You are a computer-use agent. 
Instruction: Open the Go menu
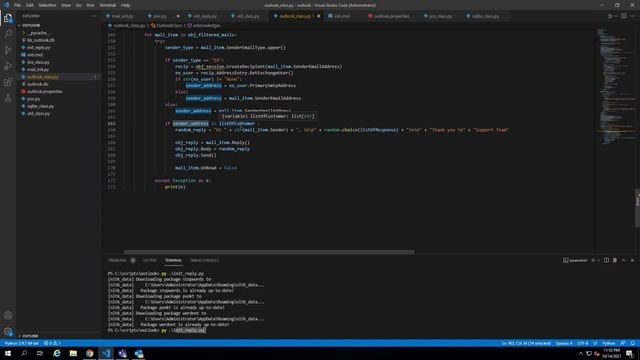click(79, 5)
